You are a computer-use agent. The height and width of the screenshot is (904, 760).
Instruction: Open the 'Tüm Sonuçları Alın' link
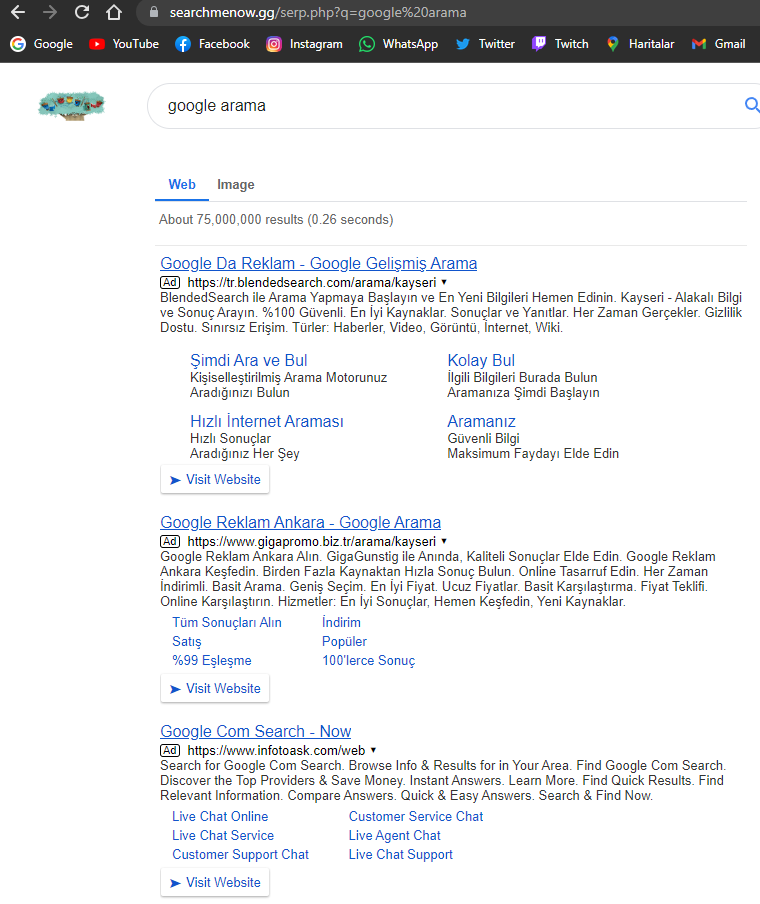[x=227, y=623]
